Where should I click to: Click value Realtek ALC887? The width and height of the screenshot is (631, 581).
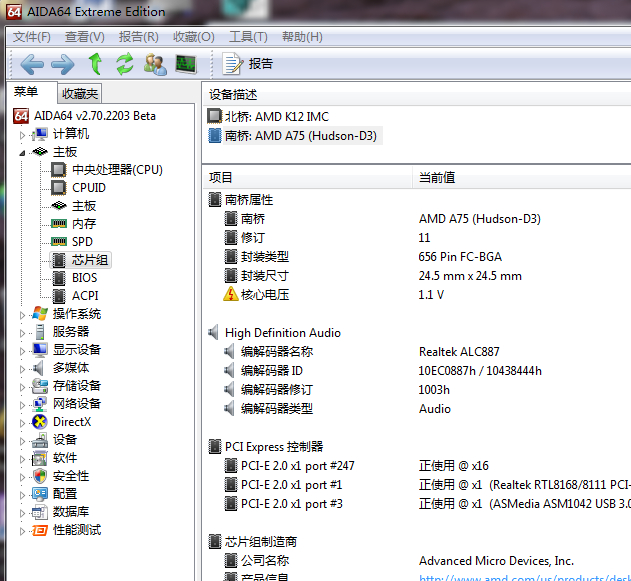click(459, 352)
